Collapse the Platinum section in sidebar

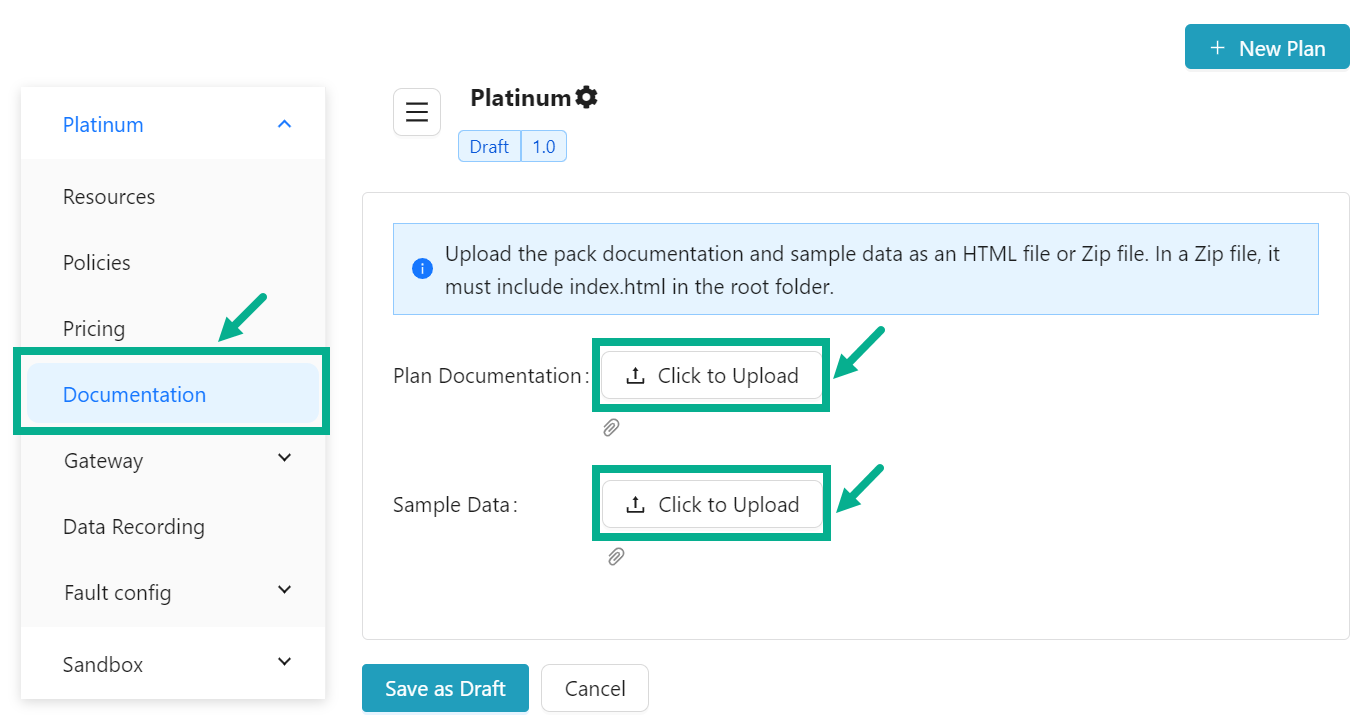pos(283,123)
